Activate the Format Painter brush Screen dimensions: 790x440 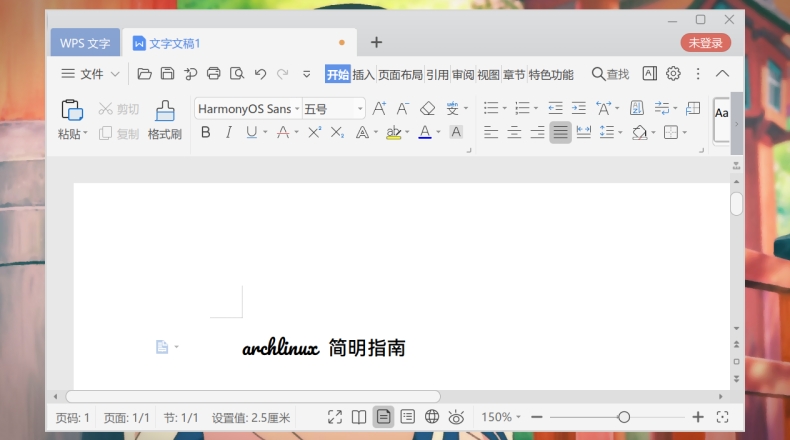165,111
